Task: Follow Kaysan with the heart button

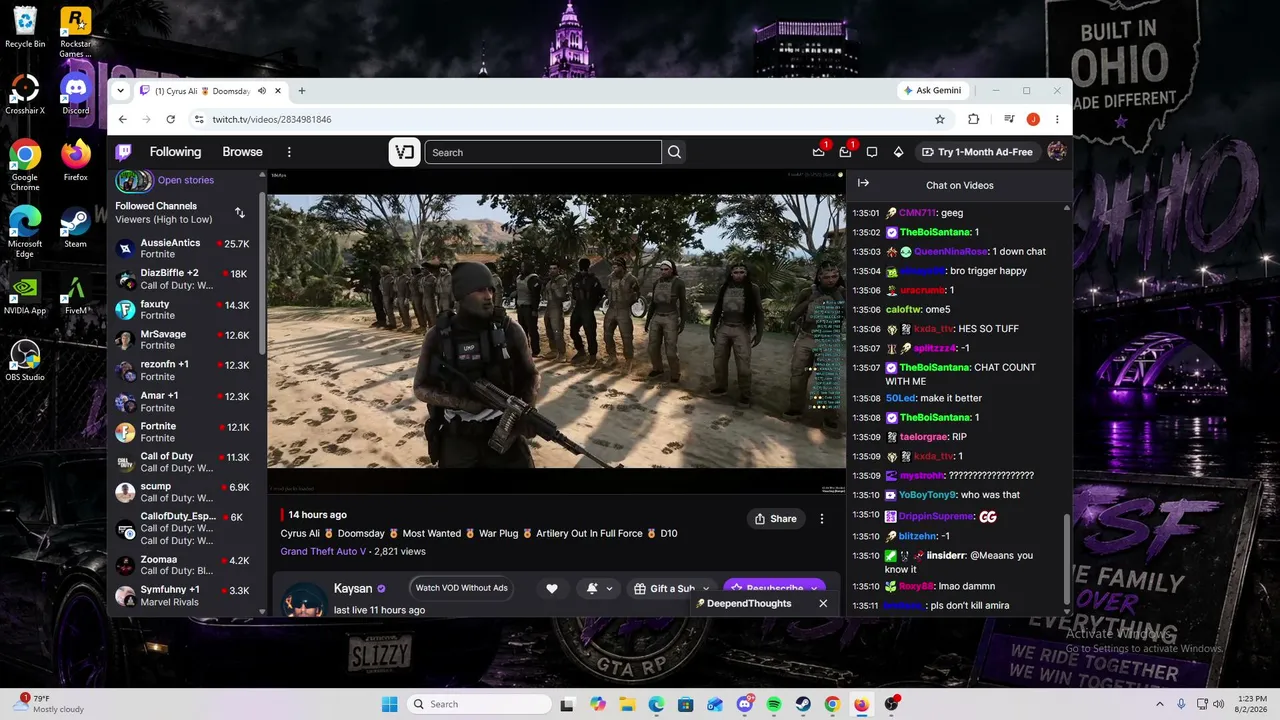Action: click(x=552, y=589)
